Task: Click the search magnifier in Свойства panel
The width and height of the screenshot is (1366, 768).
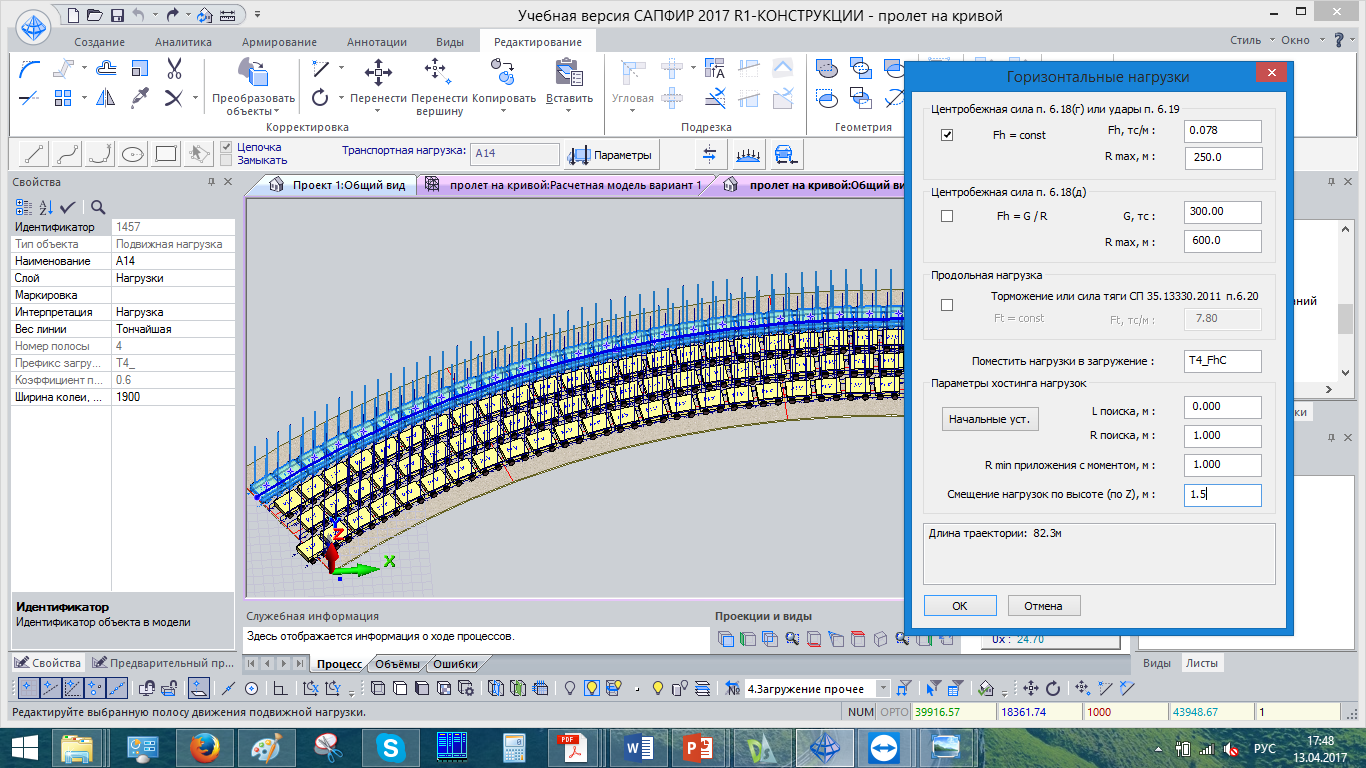Action: [x=98, y=207]
